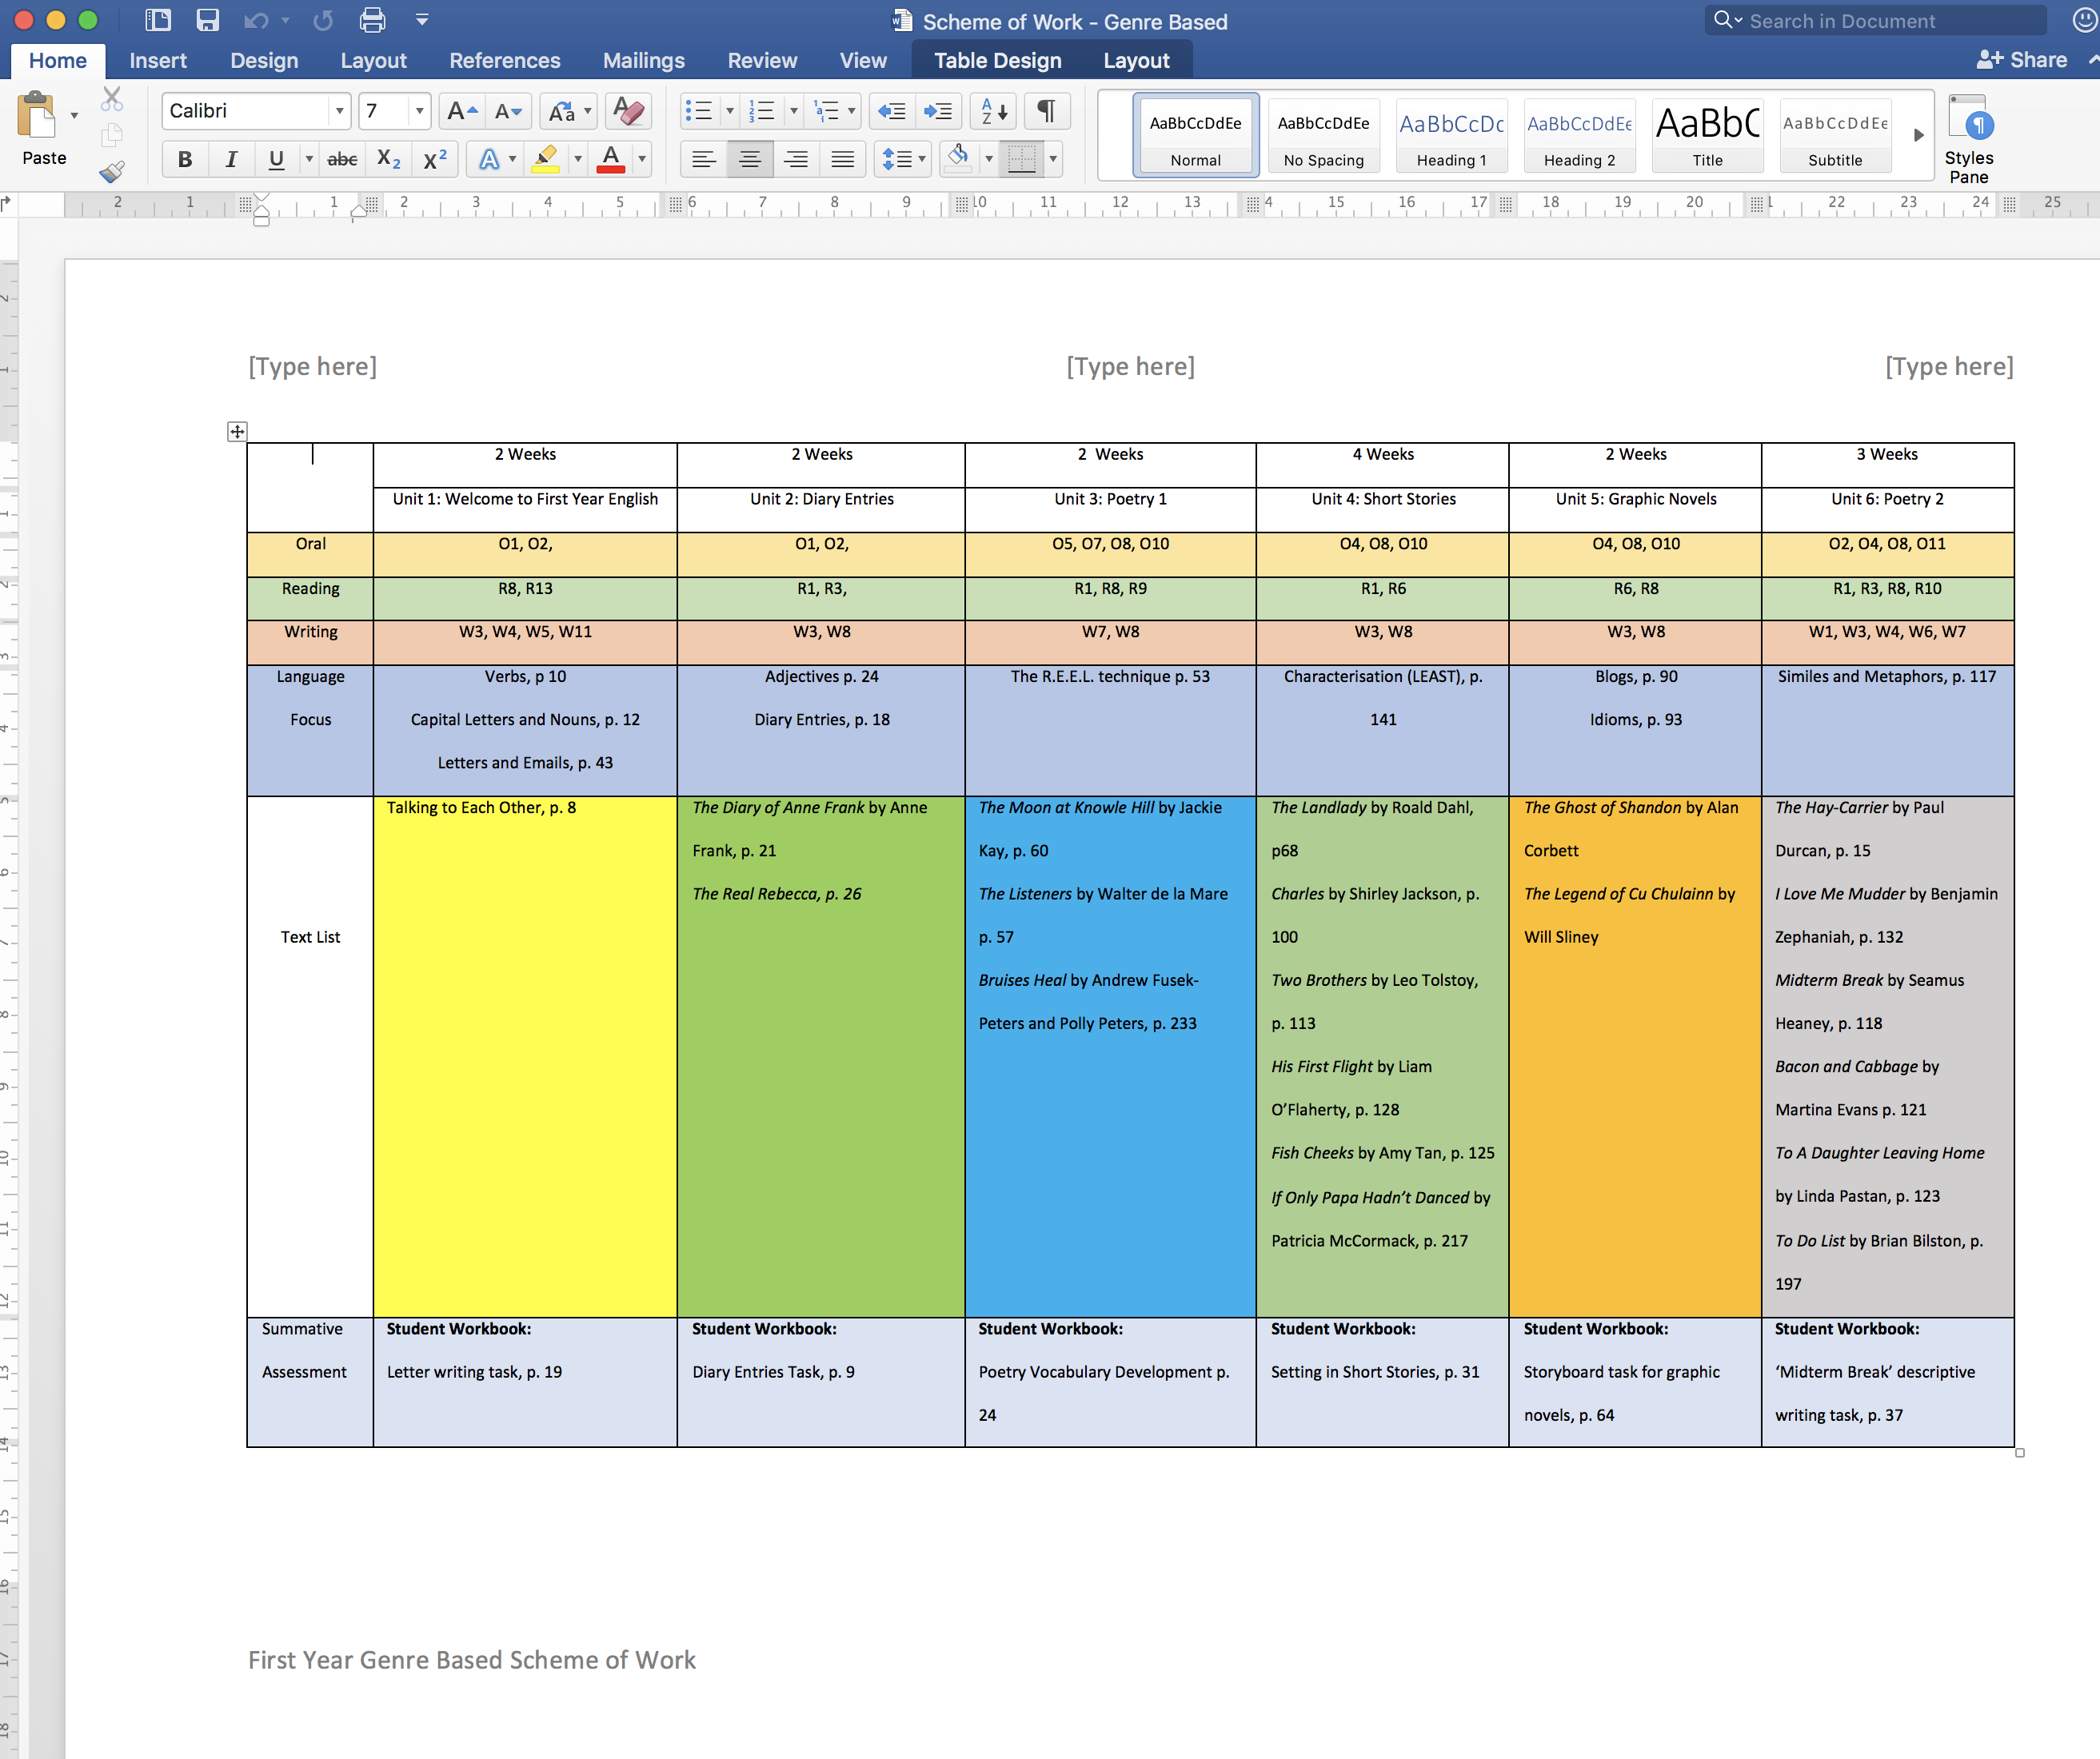The width and height of the screenshot is (2100, 1759).
Task: Apply Superscript formatting
Action: [435, 159]
